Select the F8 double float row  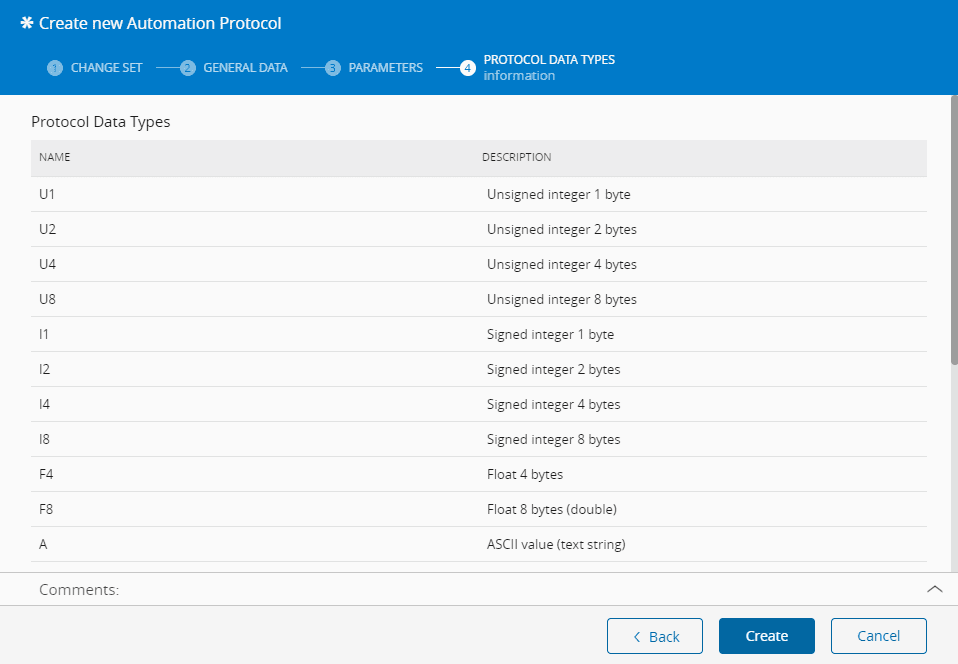pyautogui.click(x=478, y=510)
